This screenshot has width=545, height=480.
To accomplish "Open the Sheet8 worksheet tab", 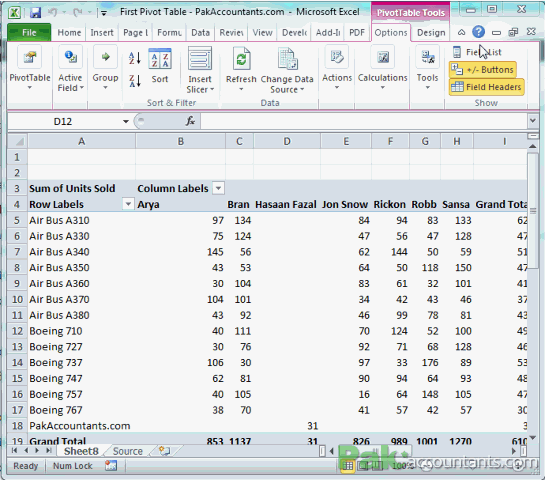I will click(x=81, y=451).
